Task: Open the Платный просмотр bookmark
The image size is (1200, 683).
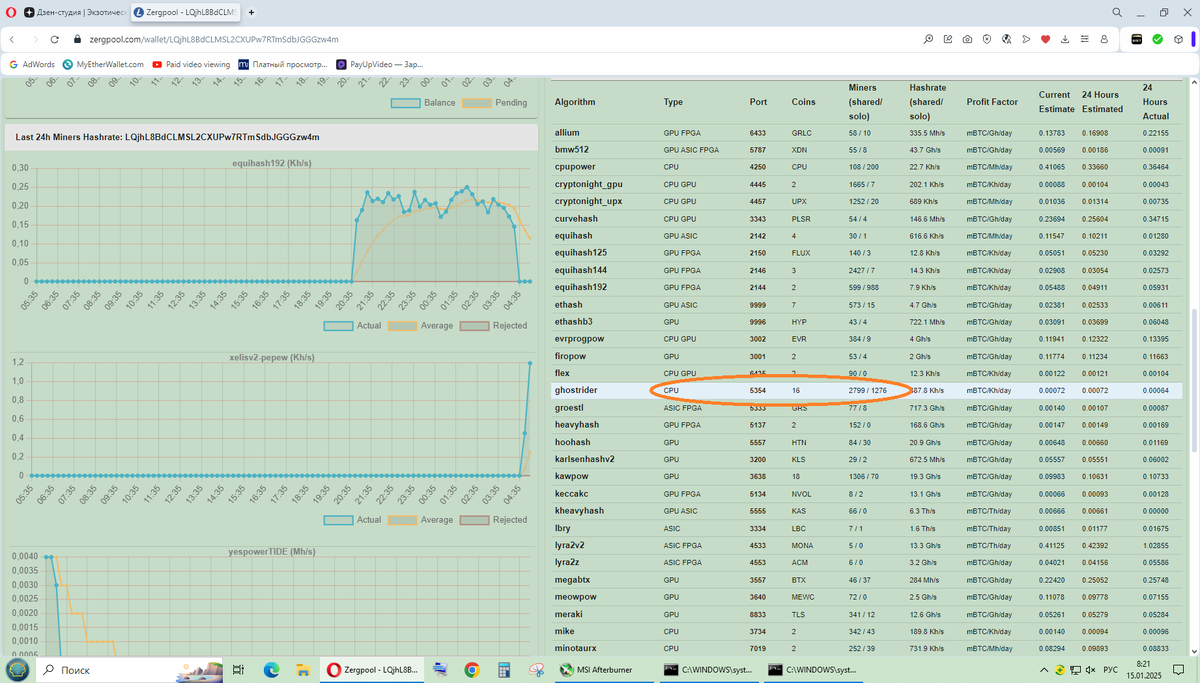Action: pyautogui.click(x=283, y=63)
